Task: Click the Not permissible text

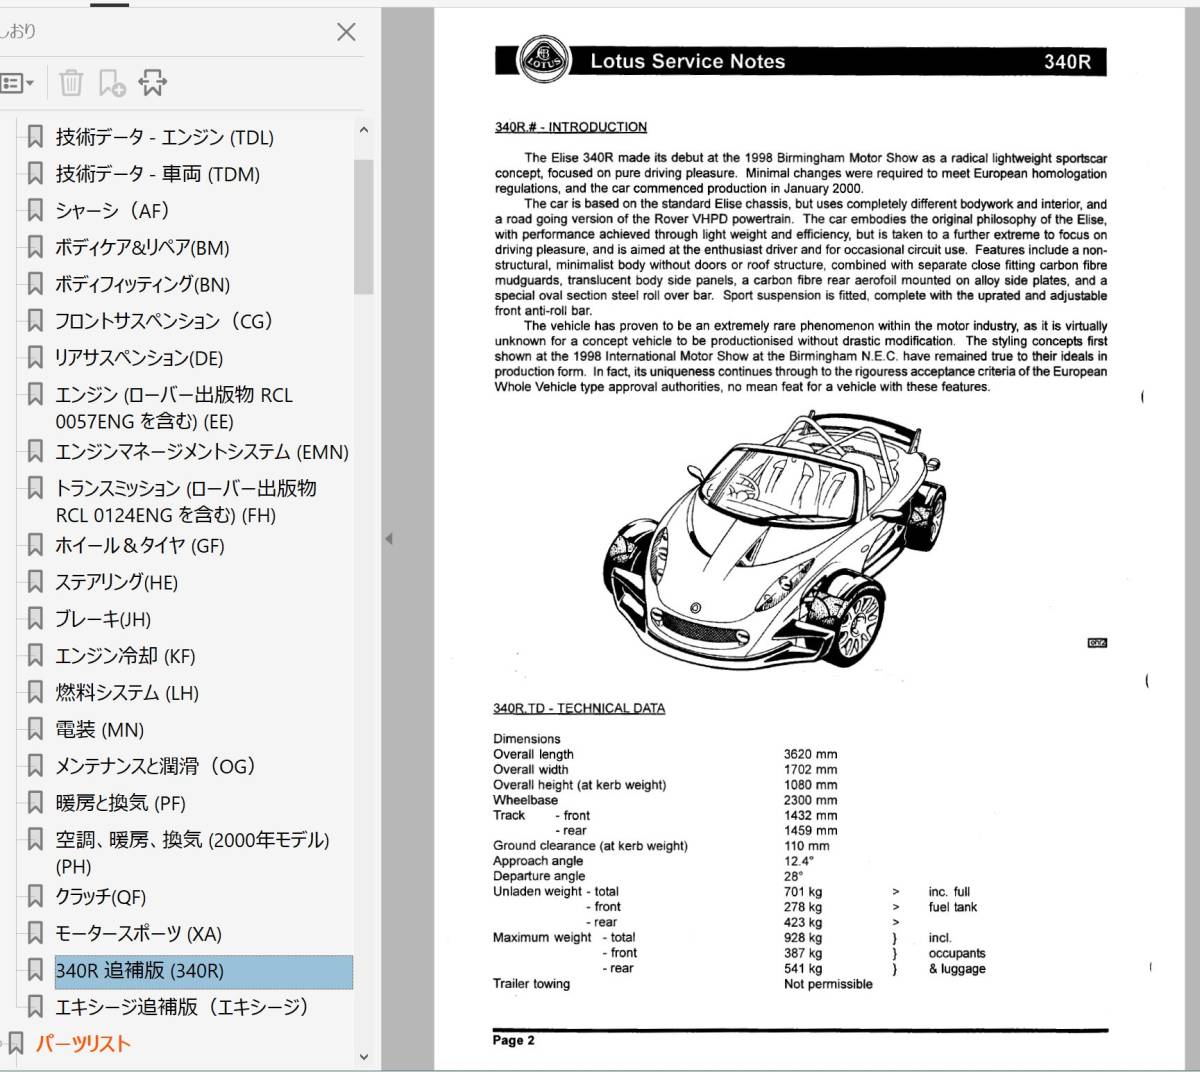Action: [828, 984]
